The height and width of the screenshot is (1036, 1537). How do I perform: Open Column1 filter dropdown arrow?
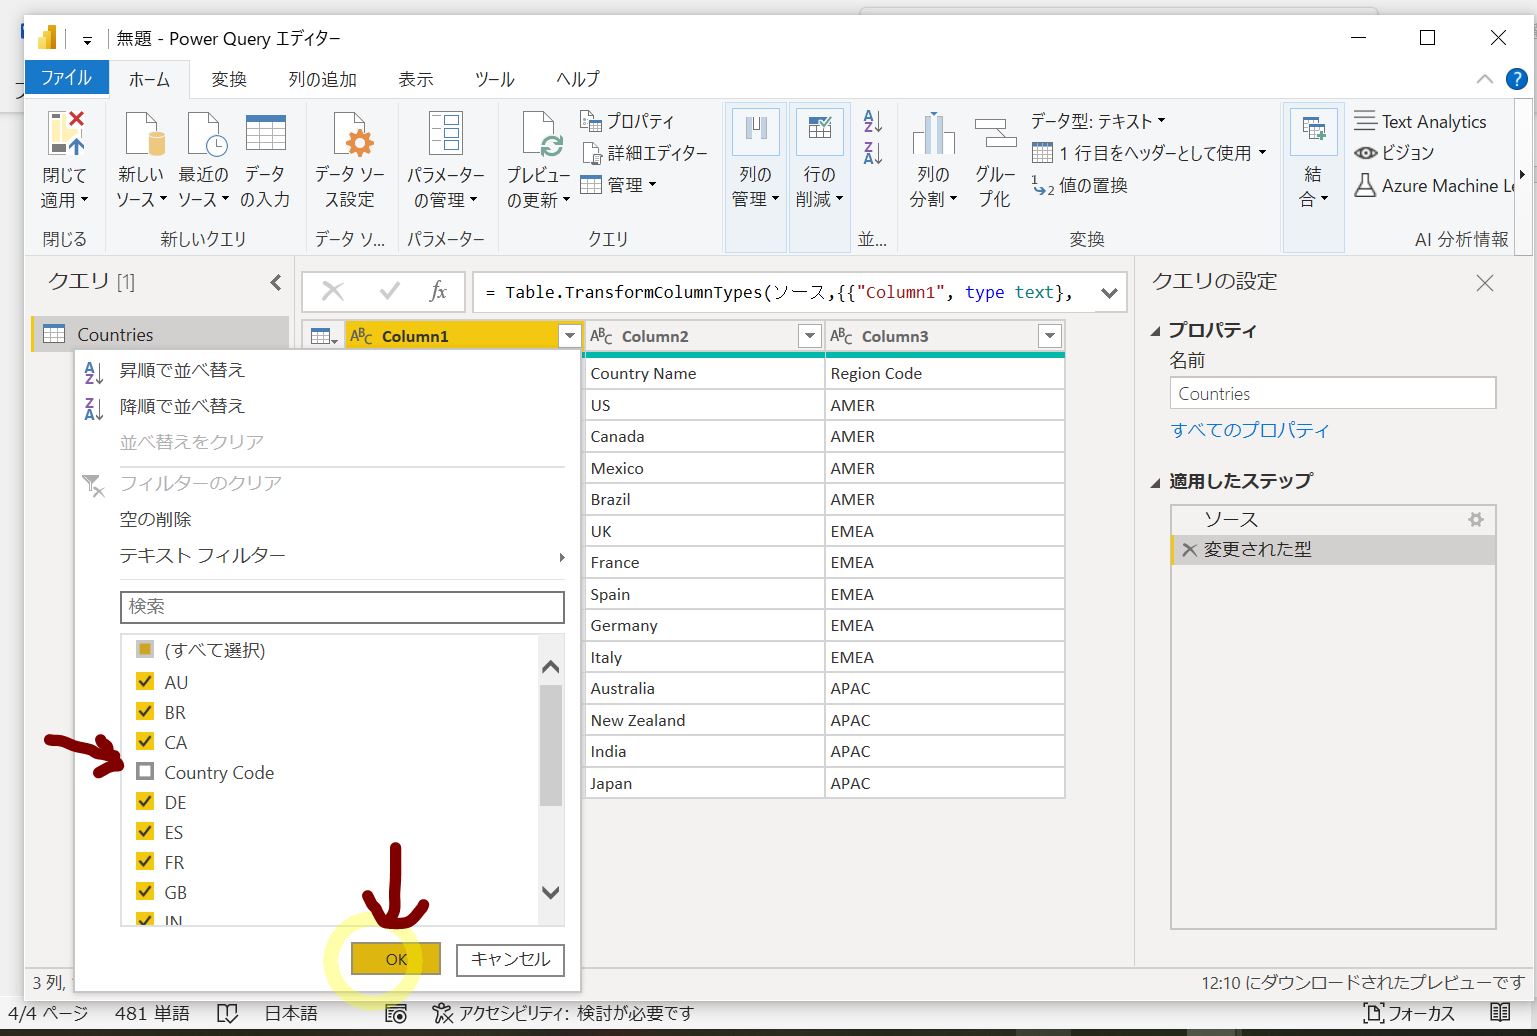tap(570, 336)
